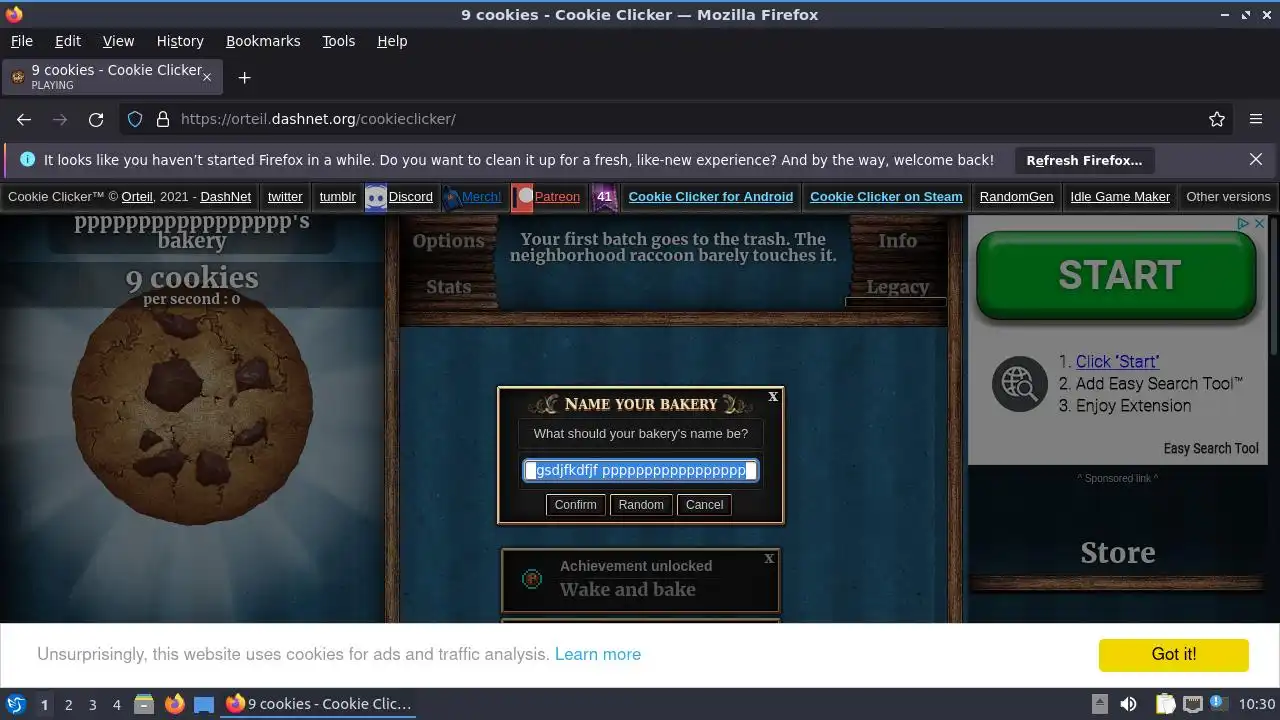1280x720 pixels.
Task: Open the tracking protection shield icon
Action: (x=135, y=119)
